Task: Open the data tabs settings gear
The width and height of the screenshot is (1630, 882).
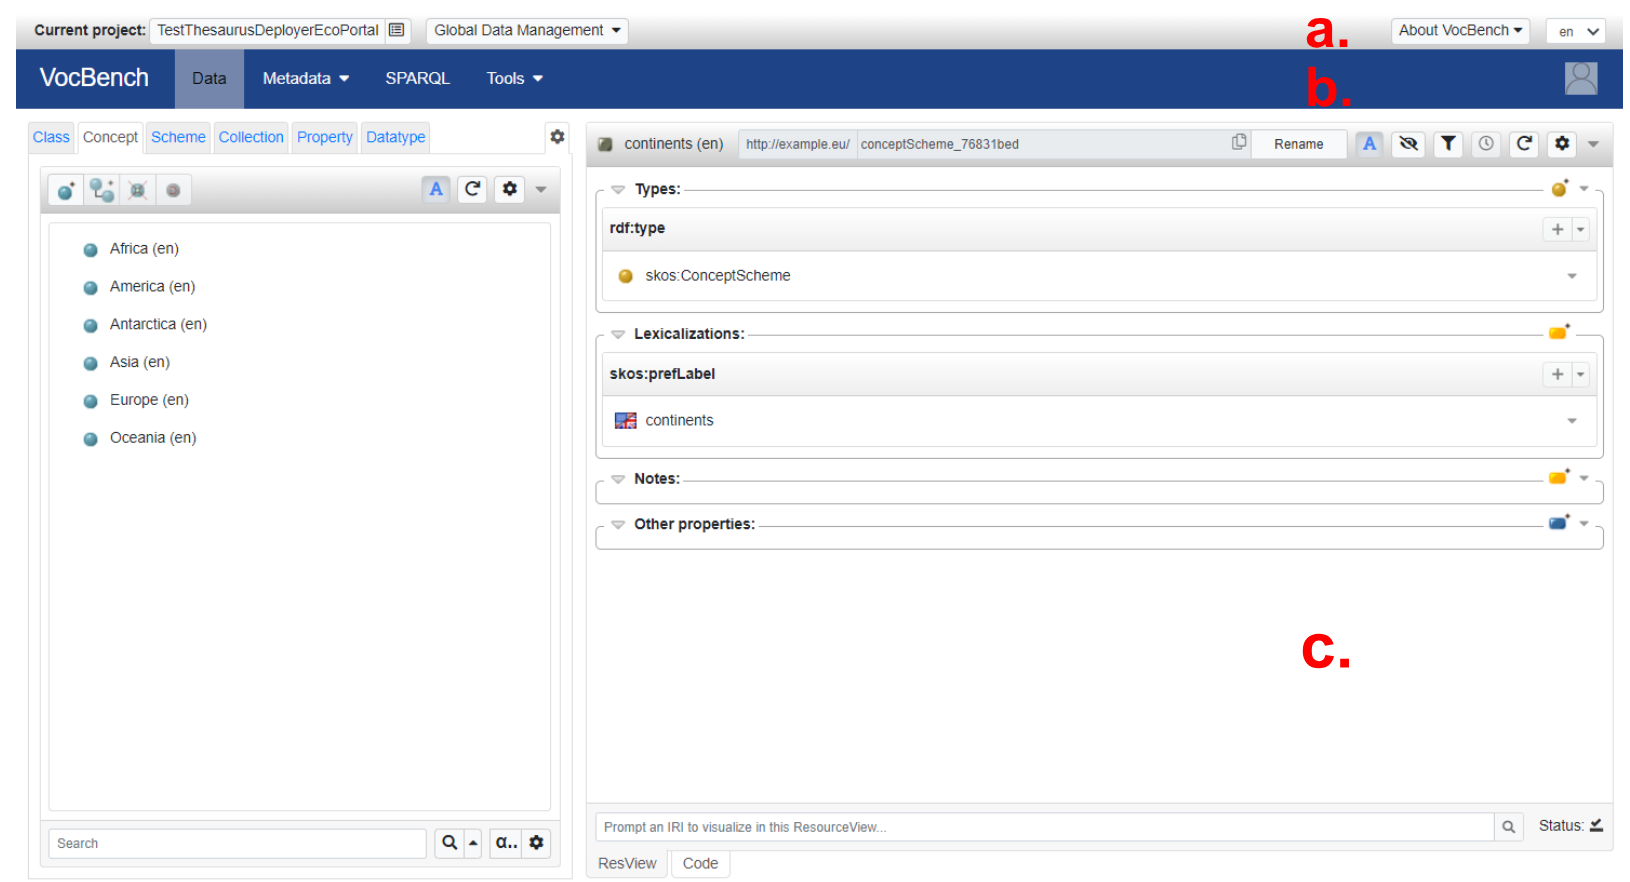Action: tap(557, 137)
